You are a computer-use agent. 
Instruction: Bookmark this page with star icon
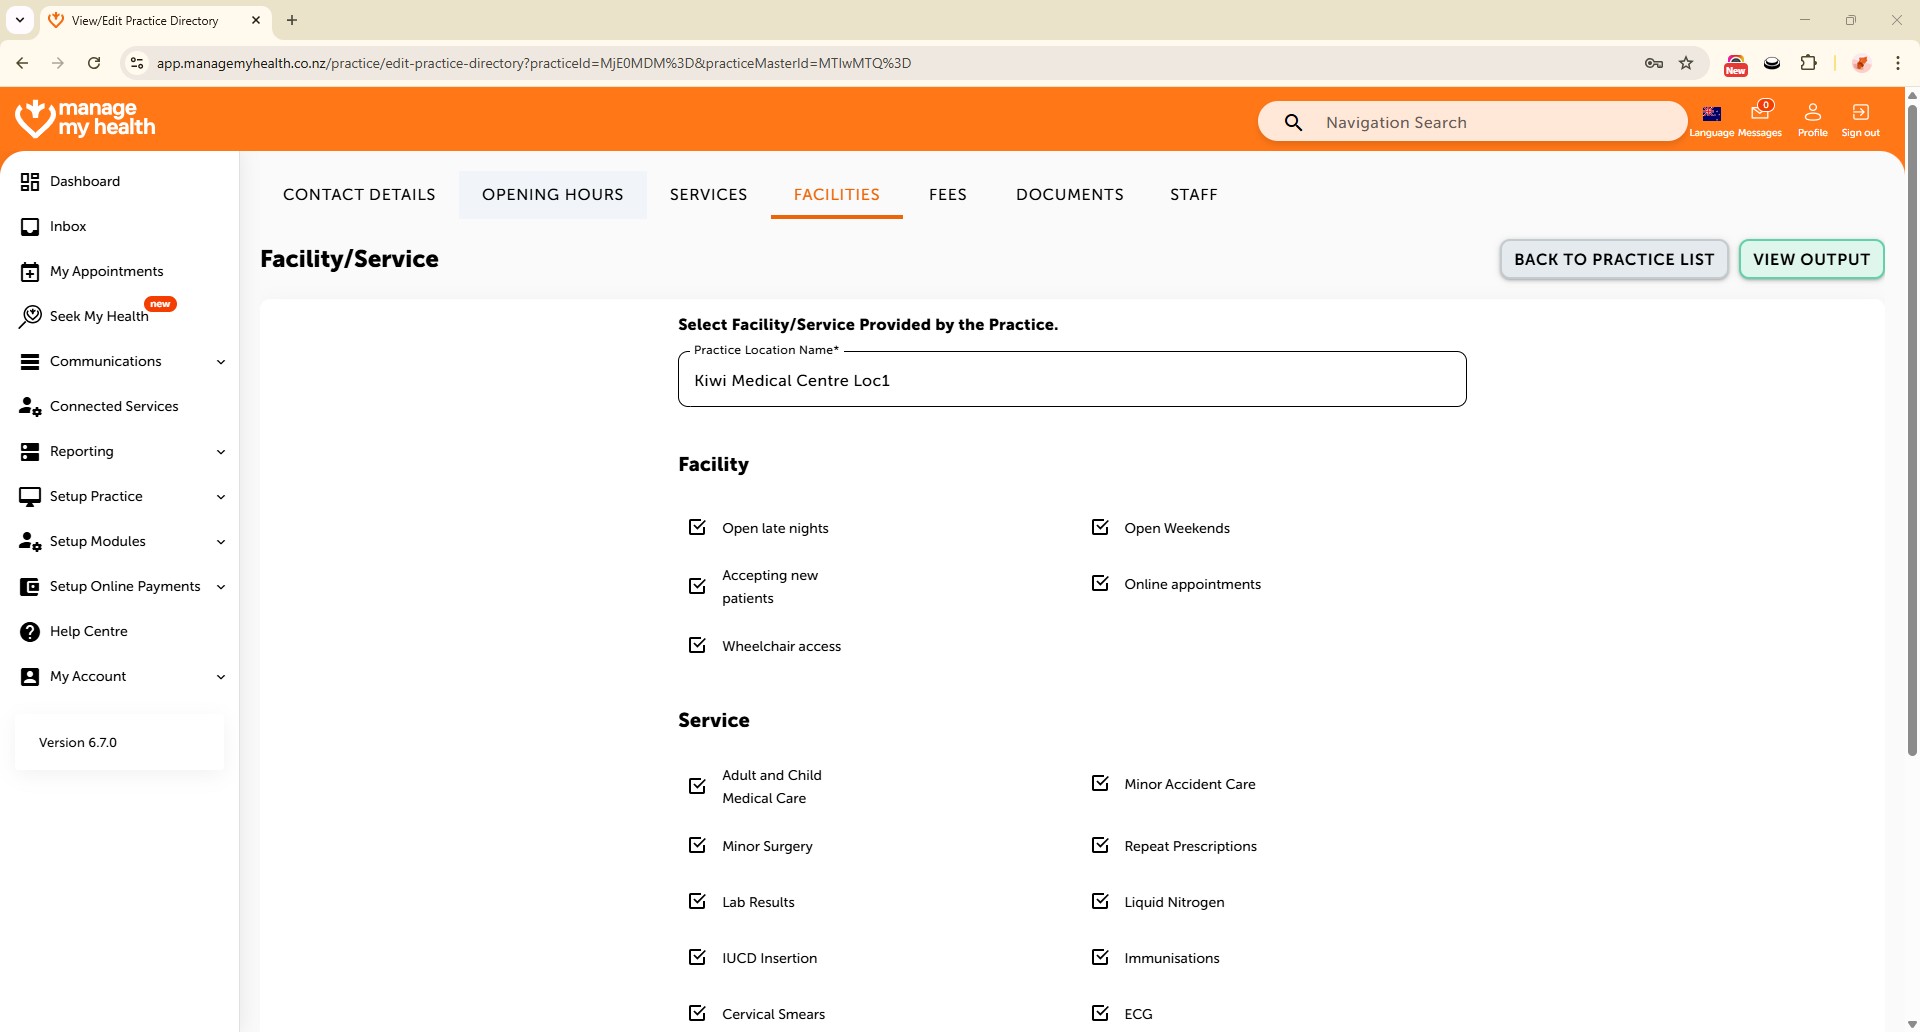point(1686,63)
